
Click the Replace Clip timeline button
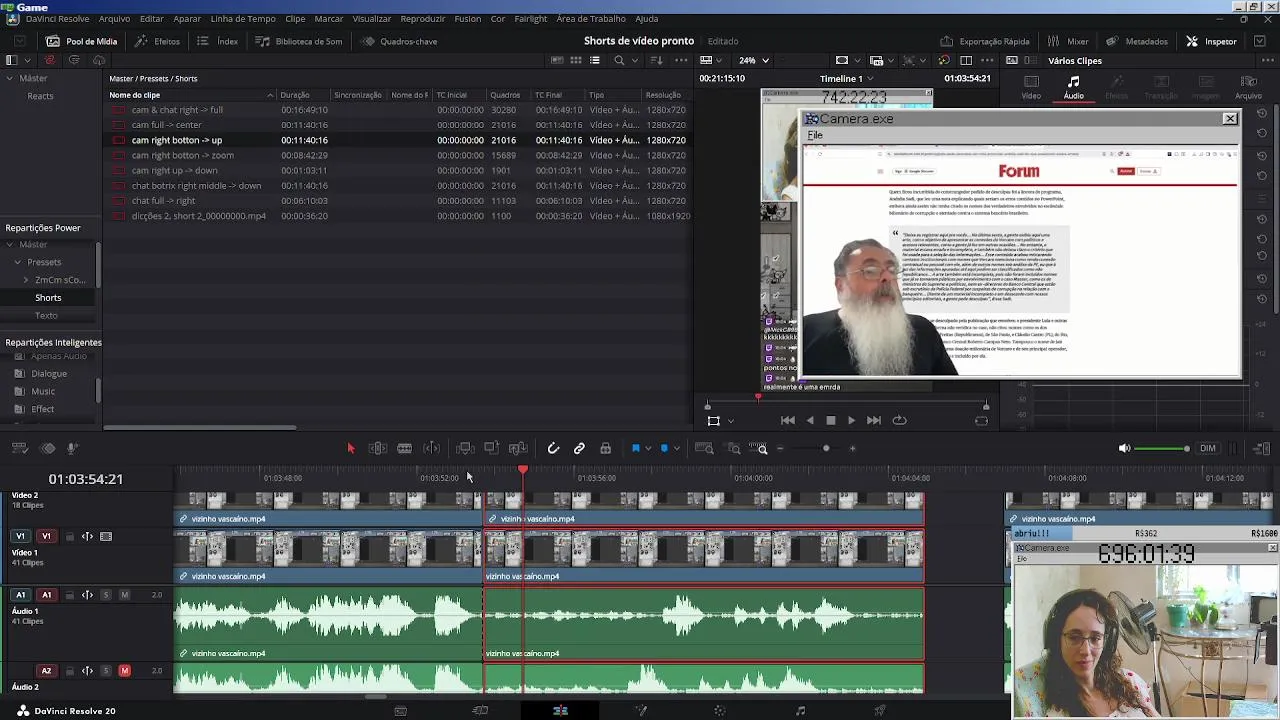coord(518,449)
